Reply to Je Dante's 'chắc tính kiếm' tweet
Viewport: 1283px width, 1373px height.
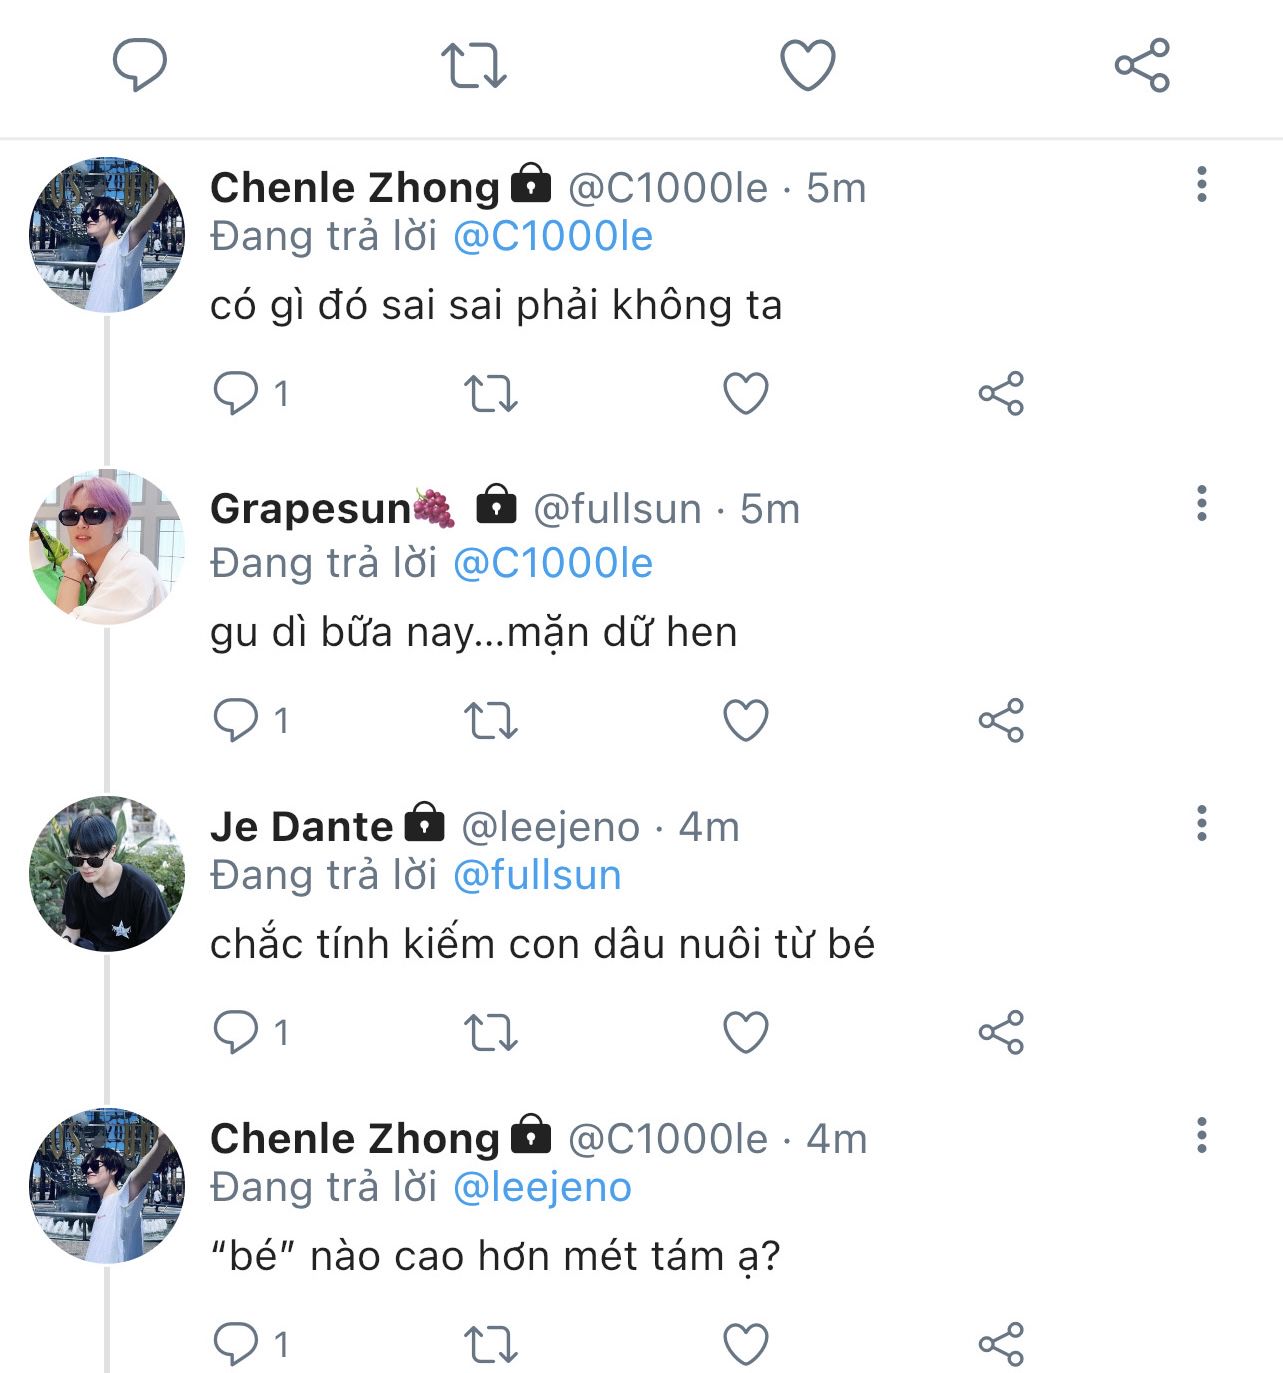point(236,1032)
